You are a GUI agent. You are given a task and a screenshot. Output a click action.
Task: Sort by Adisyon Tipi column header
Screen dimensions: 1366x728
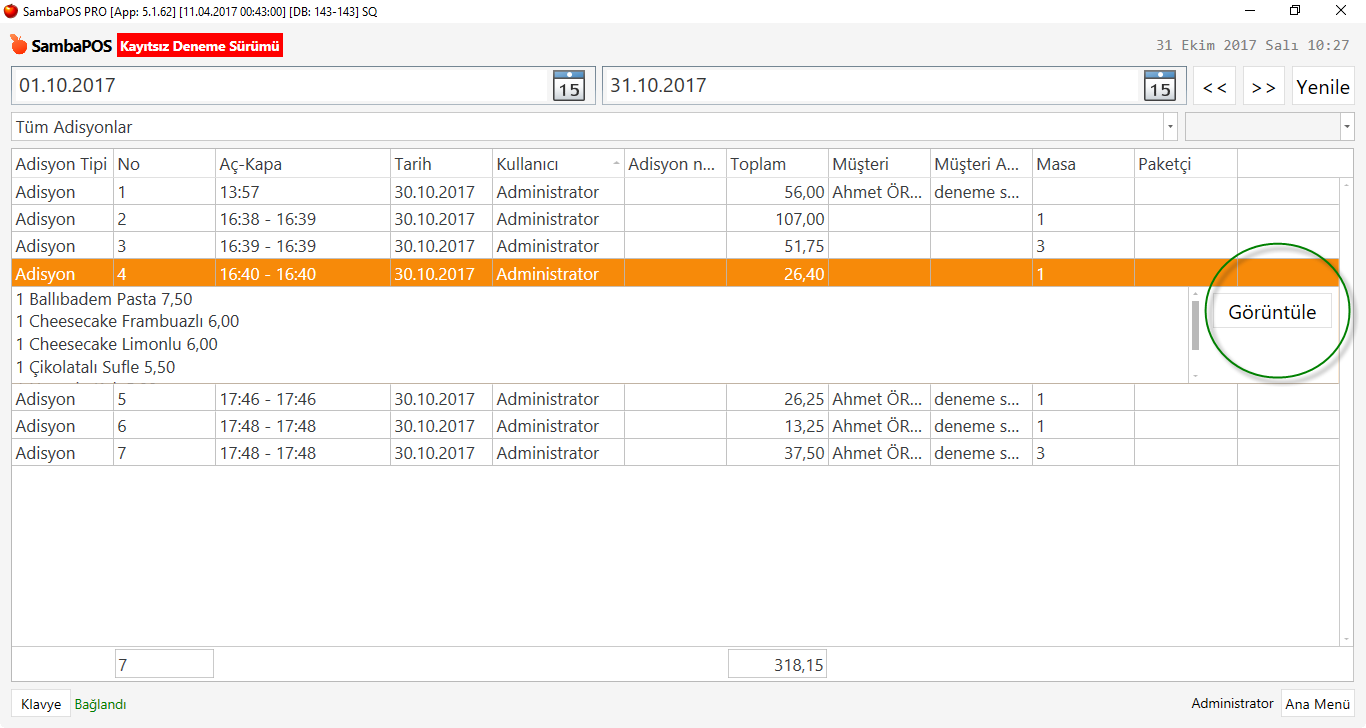pos(62,164)
